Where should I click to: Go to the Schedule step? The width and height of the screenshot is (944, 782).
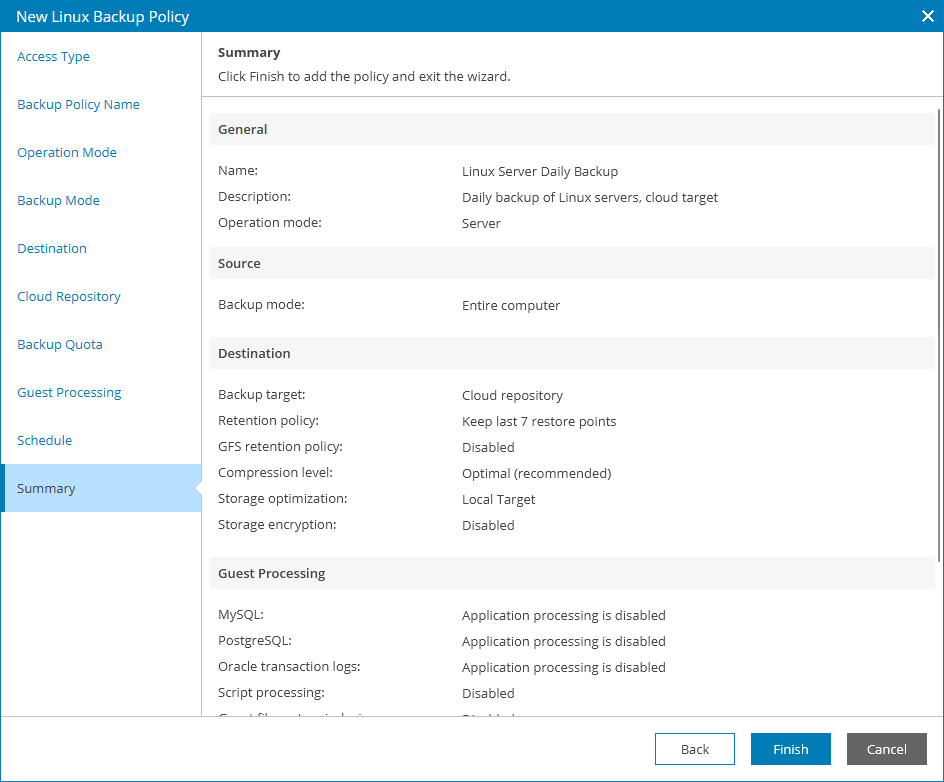pyautogui.click(x=45, y=441)
